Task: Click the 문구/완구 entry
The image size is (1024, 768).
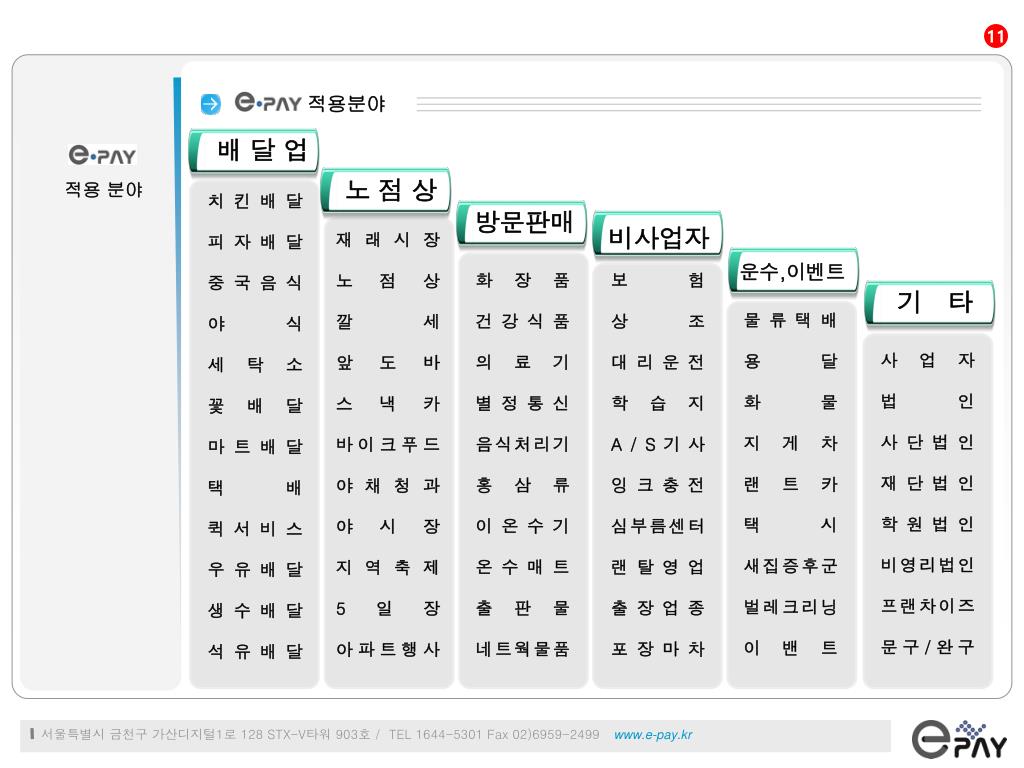Action: (x=927, y=647)
